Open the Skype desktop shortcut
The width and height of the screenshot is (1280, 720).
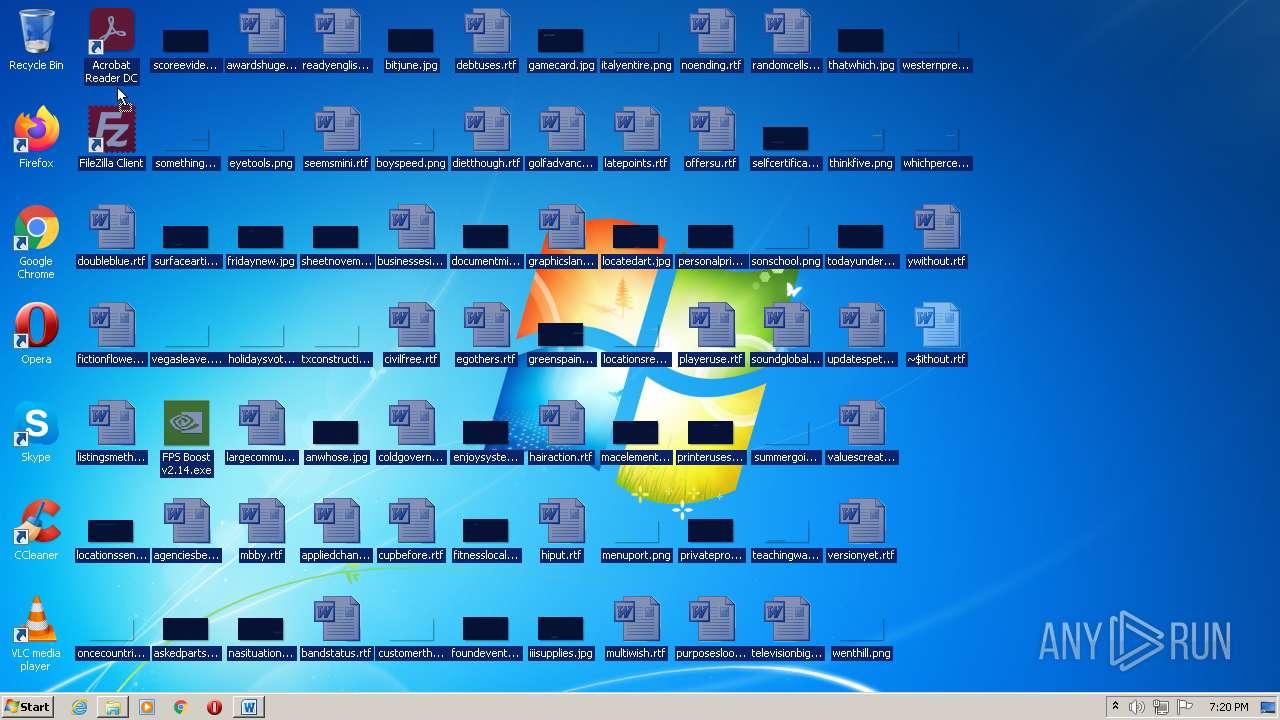pyautogui.click(x=36, y=432)
